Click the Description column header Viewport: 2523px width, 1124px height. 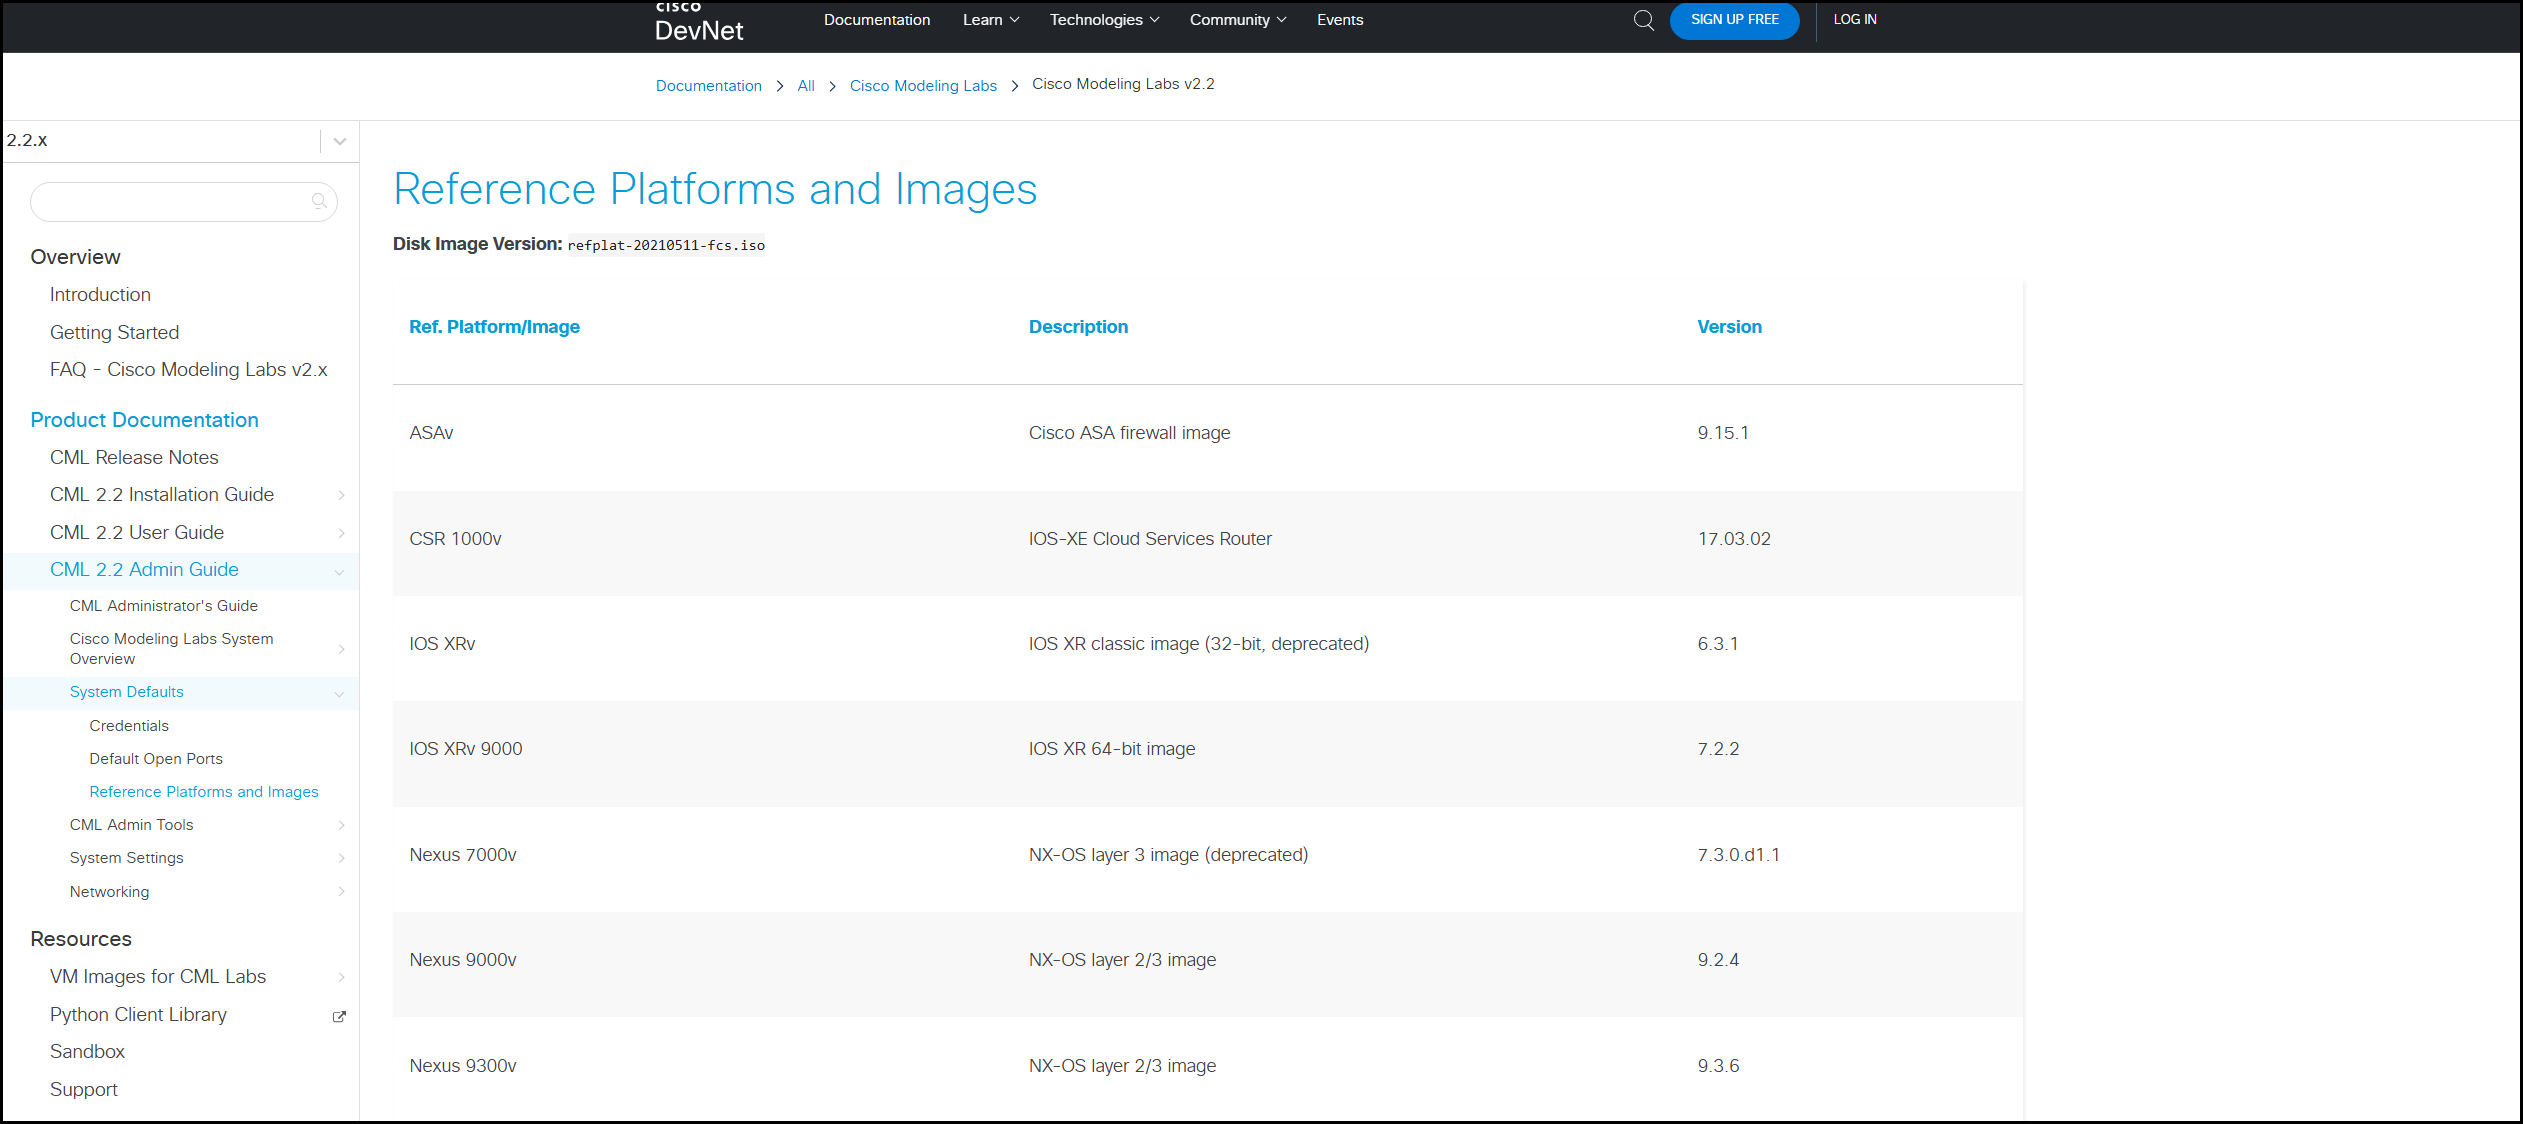1078,327
